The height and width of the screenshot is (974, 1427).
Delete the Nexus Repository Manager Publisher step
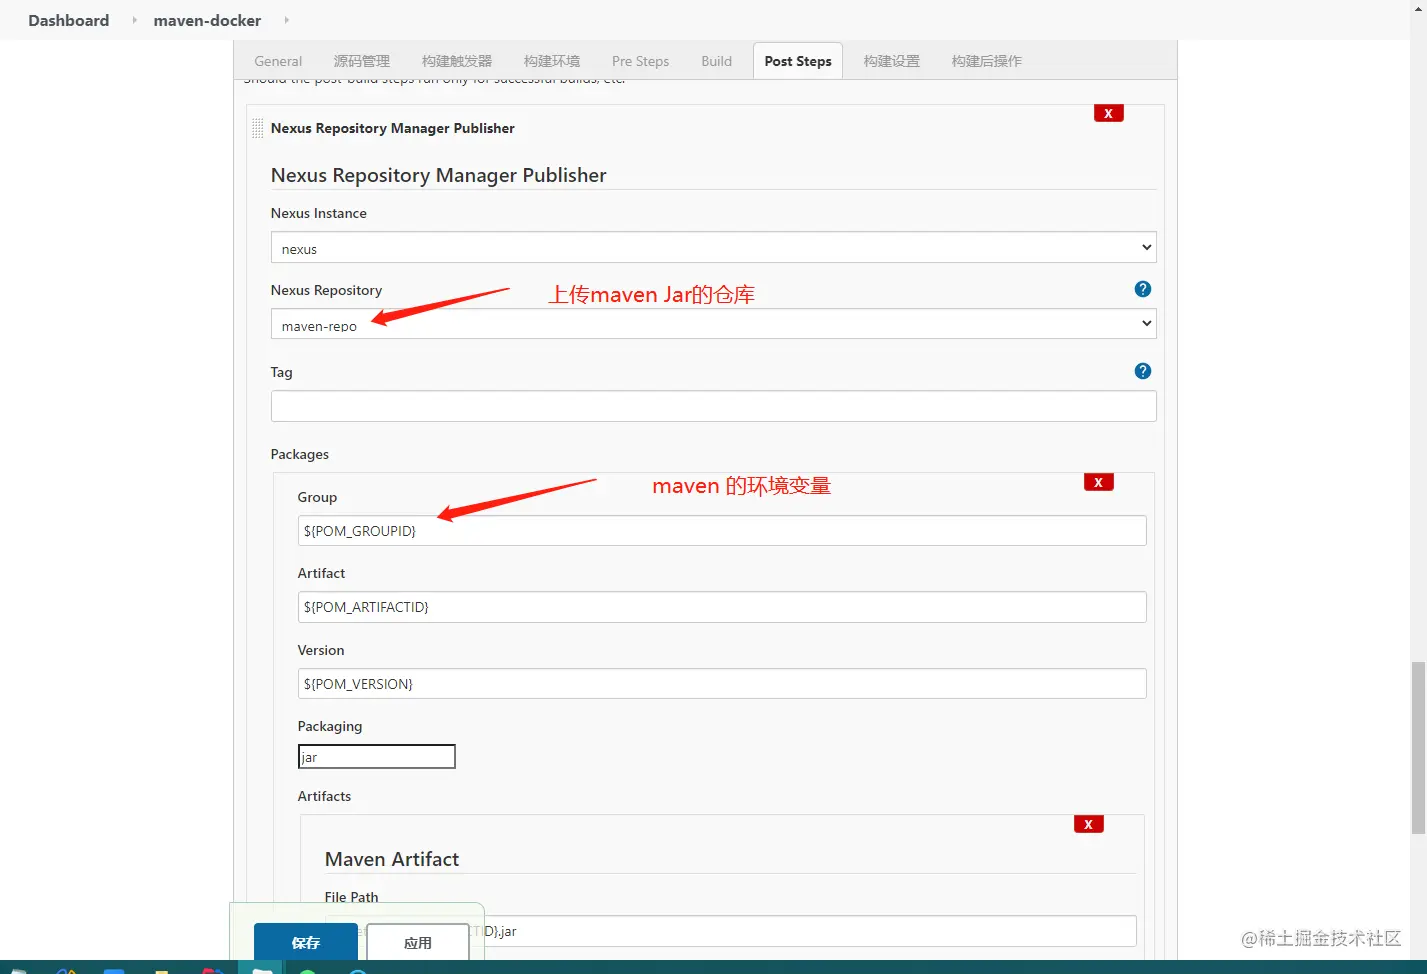tap(1108, 113)
